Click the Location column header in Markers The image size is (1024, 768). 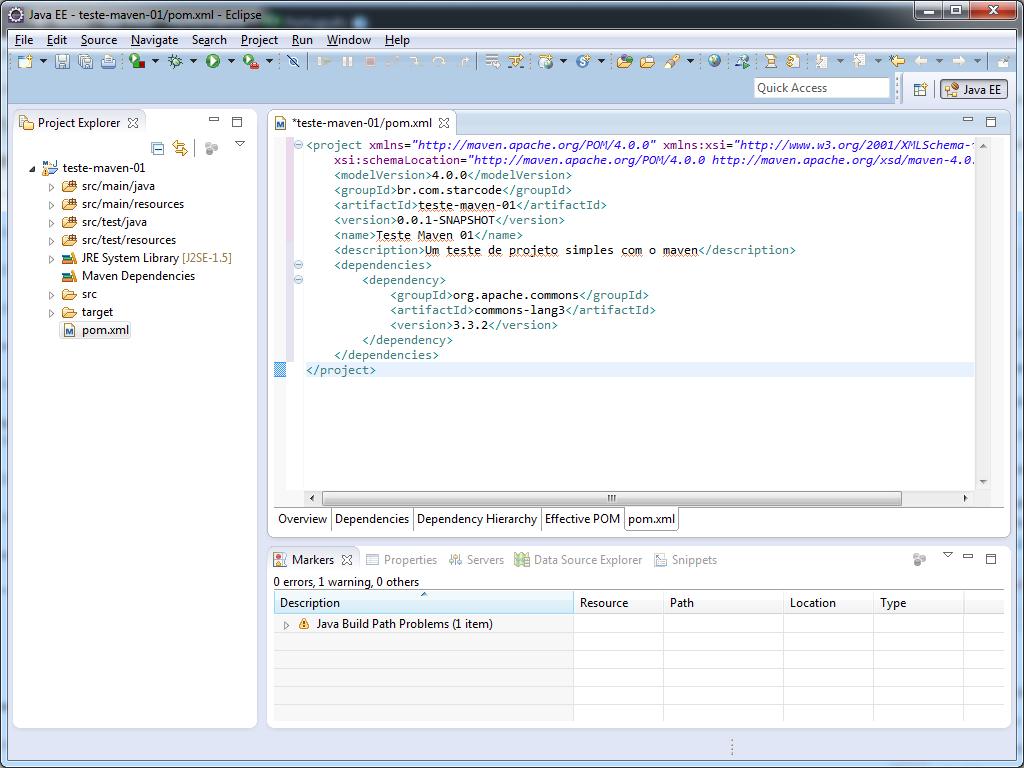[x=828, y=603]
